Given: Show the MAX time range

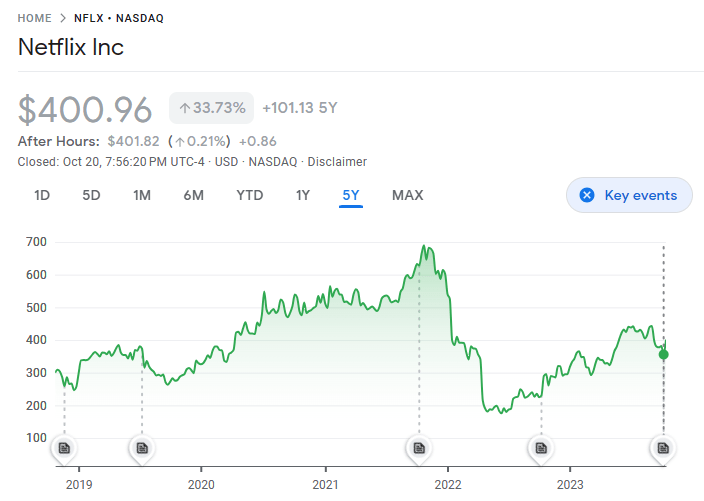Looking at the screenshot, I should 407,195.
